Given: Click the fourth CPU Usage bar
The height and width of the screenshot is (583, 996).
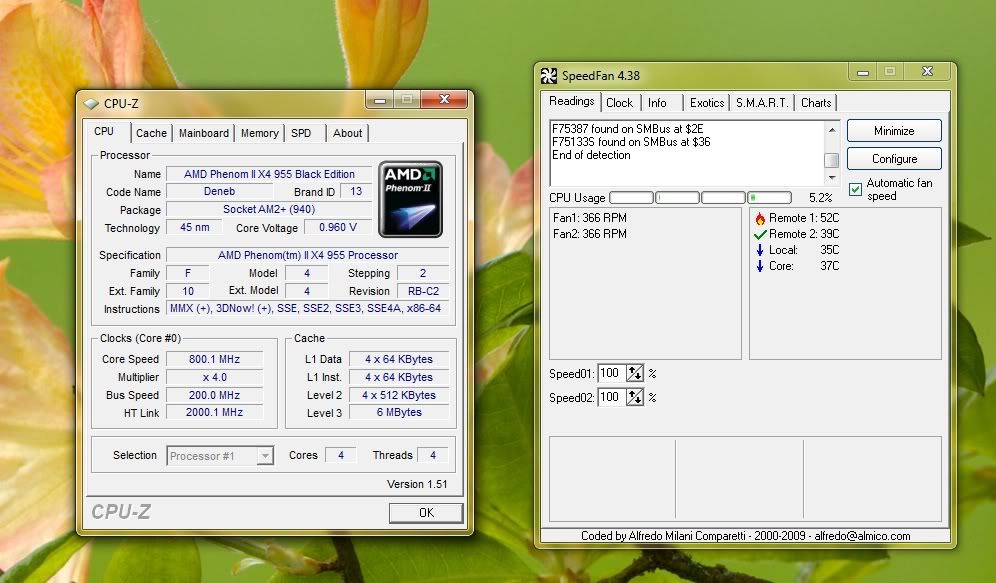Looking at the screenshot, I should pos(769,198).
